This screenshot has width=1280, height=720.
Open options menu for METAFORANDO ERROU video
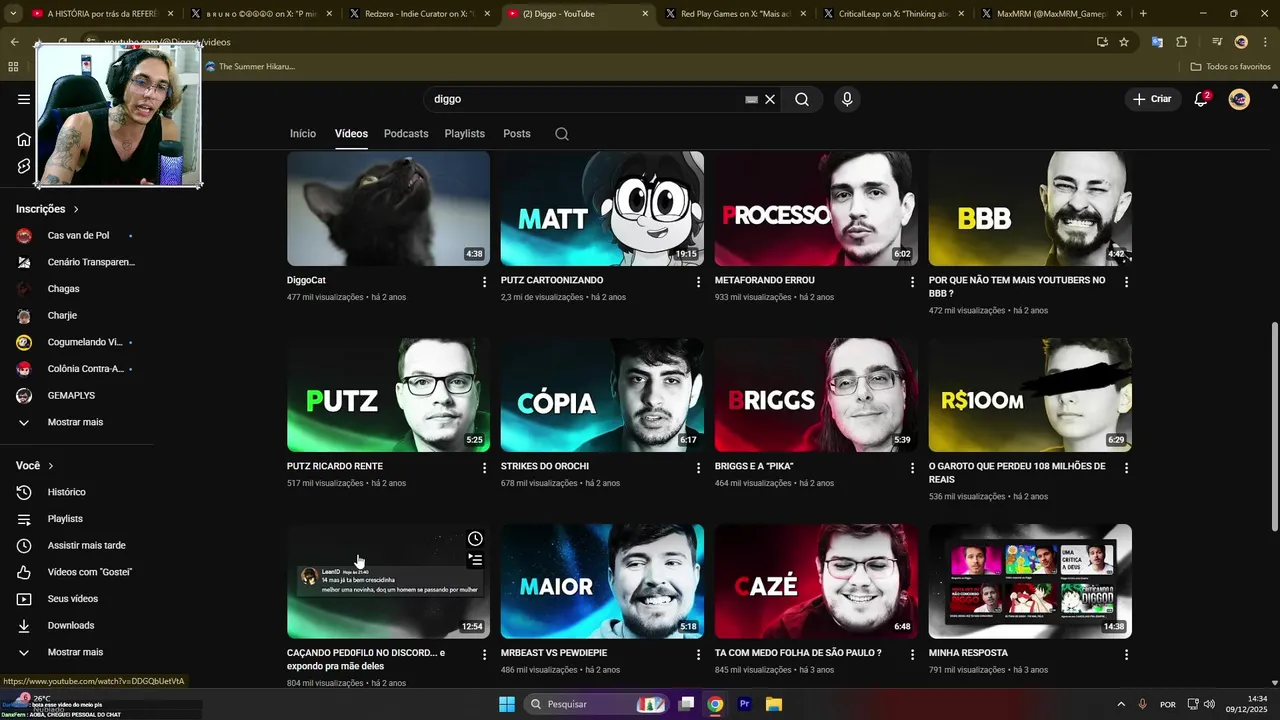point(912,282)
